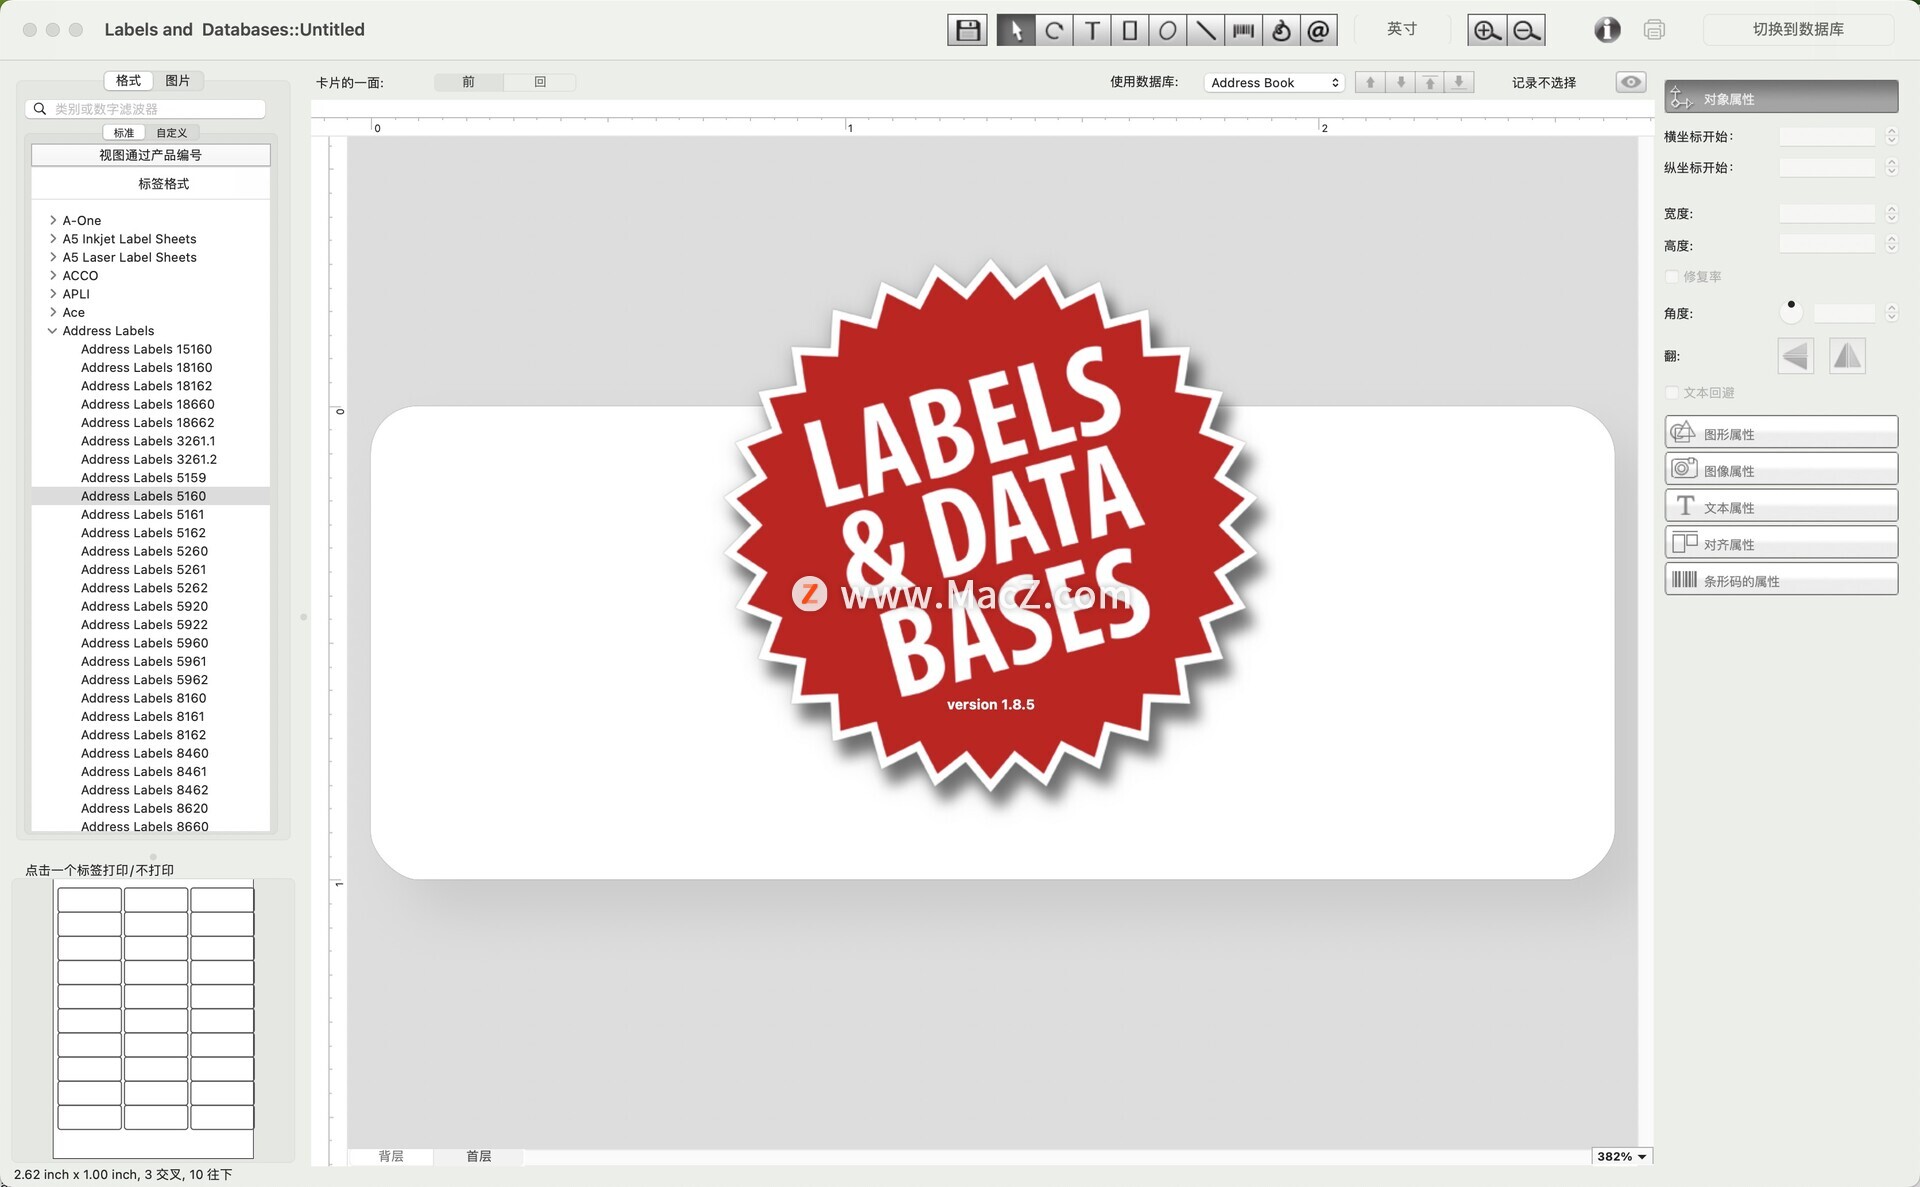Screen dimensions: 1920x1187
Task: Select the arrow pointer tool
Action: 1016,30
